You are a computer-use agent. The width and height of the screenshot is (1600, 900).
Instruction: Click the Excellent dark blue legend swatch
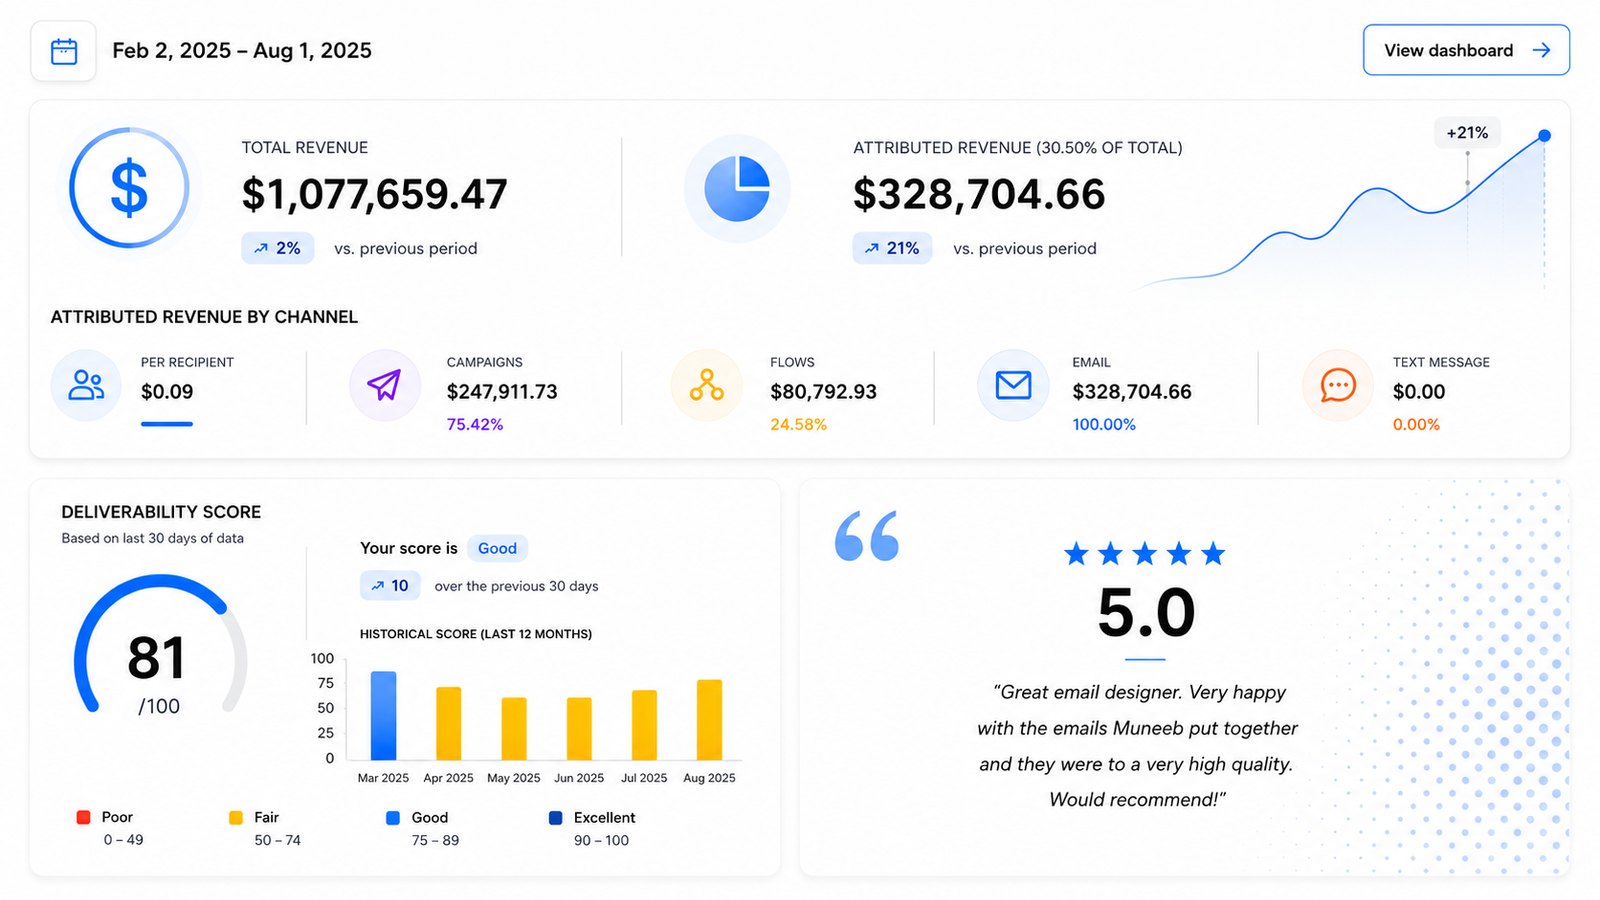(556, 817)
